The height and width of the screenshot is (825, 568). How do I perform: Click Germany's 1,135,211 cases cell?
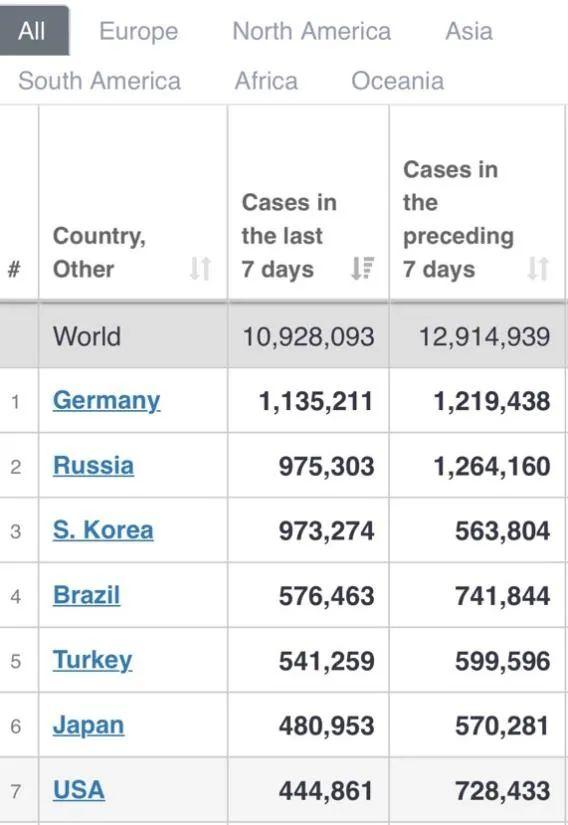(x=308, y=401)
